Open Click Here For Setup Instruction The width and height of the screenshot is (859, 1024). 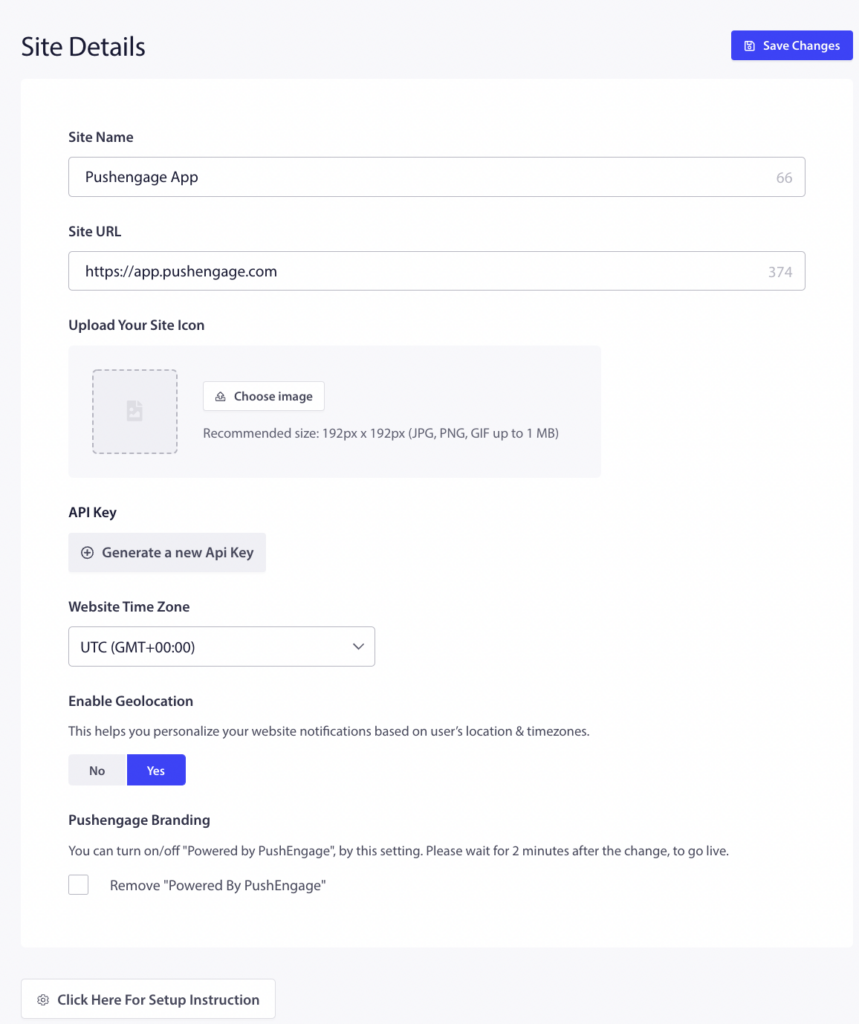pos(148,999)
